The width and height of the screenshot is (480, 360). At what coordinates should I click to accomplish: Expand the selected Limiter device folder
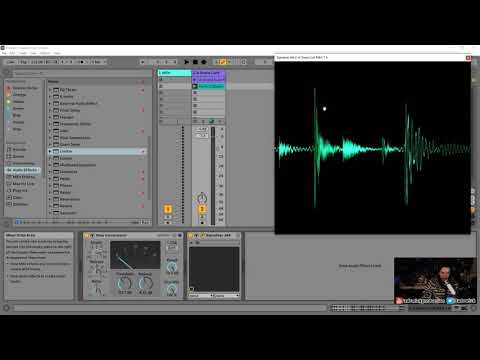click(50, 151)
